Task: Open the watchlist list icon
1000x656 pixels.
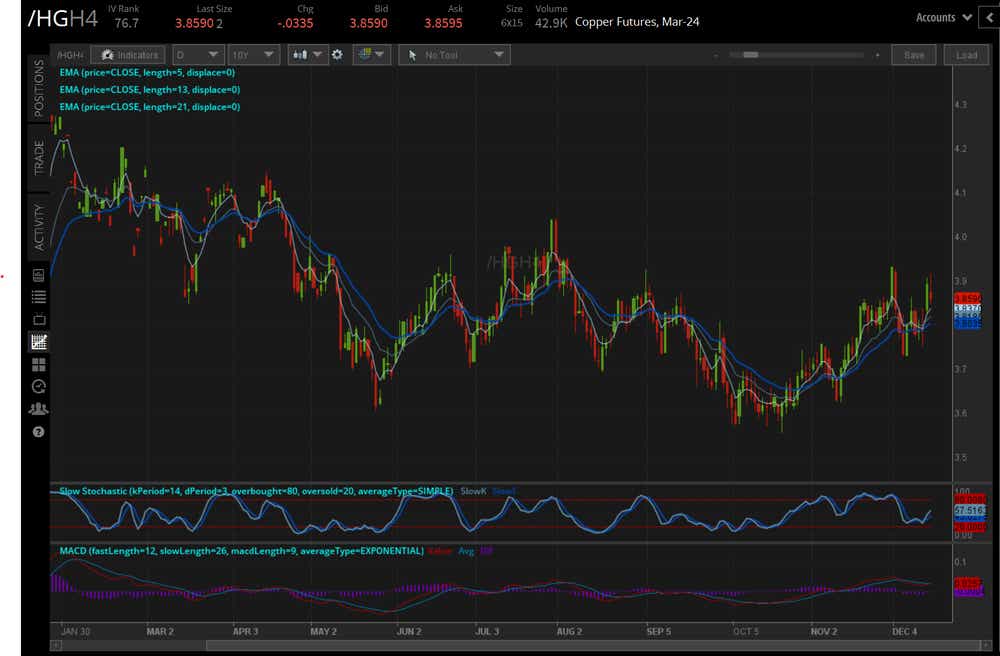Action: 39,297
